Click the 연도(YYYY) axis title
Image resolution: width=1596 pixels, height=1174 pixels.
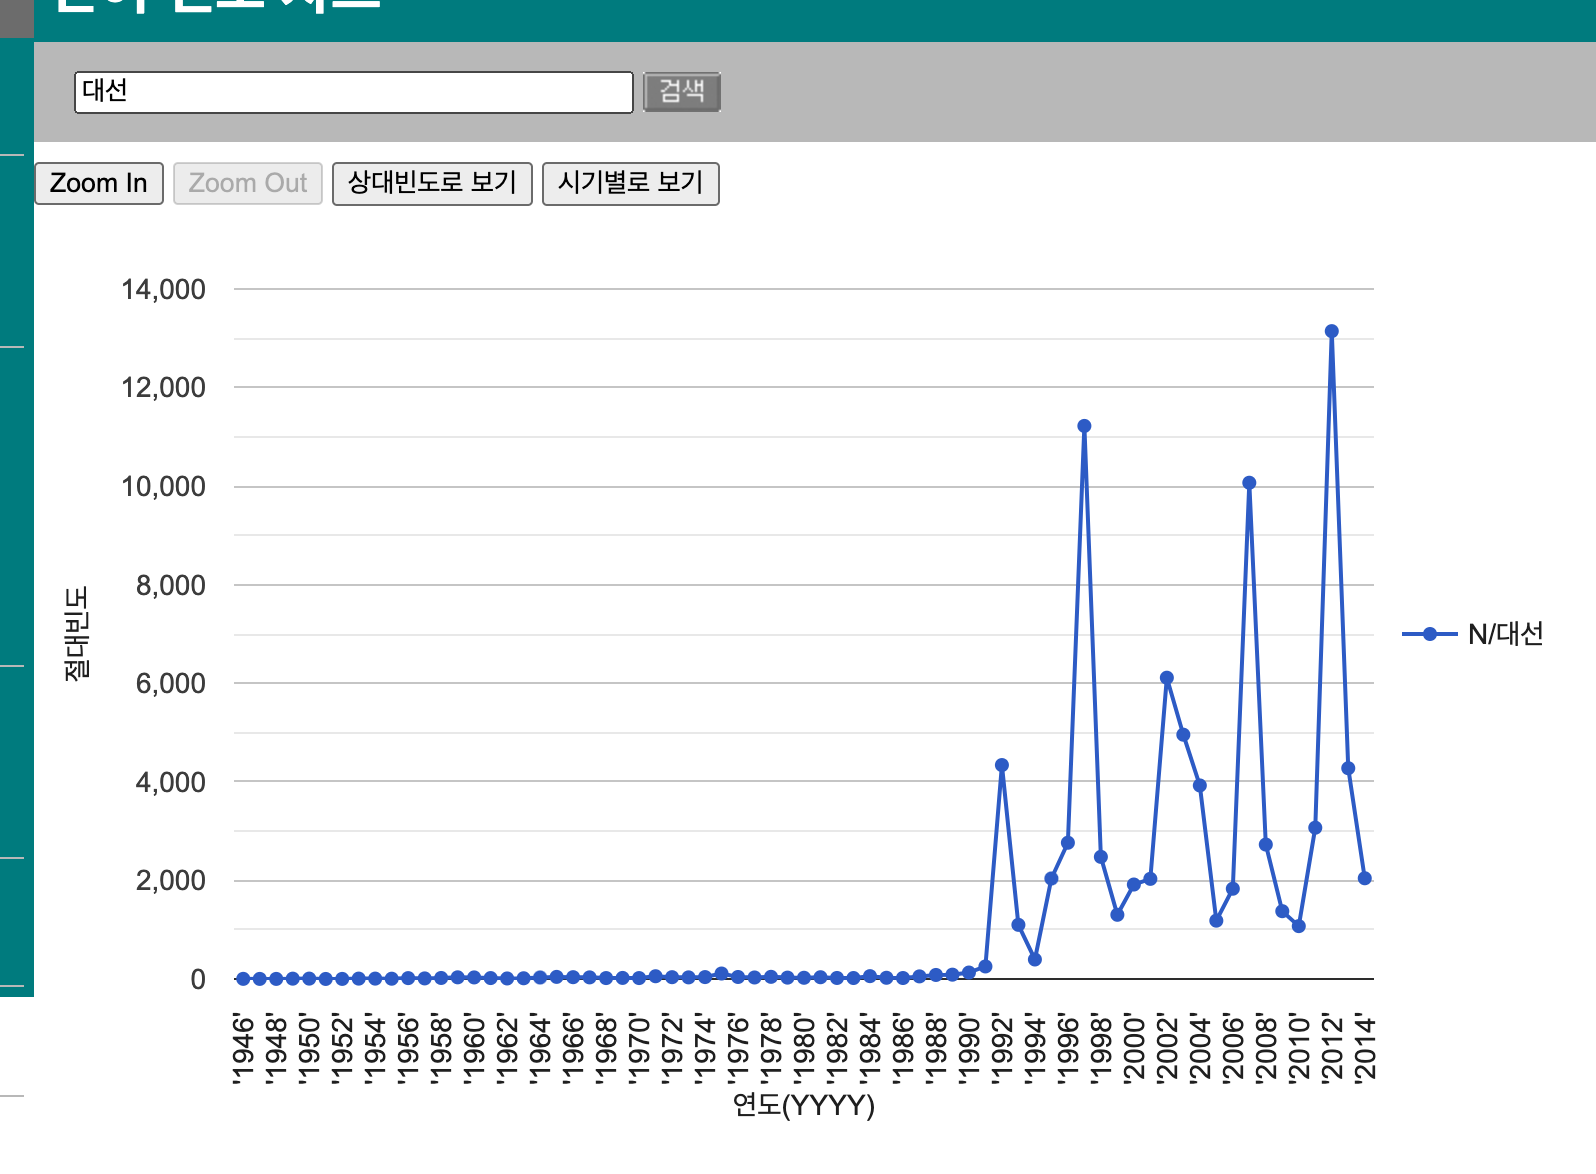pyautogui.click(x=804, y=1105)
